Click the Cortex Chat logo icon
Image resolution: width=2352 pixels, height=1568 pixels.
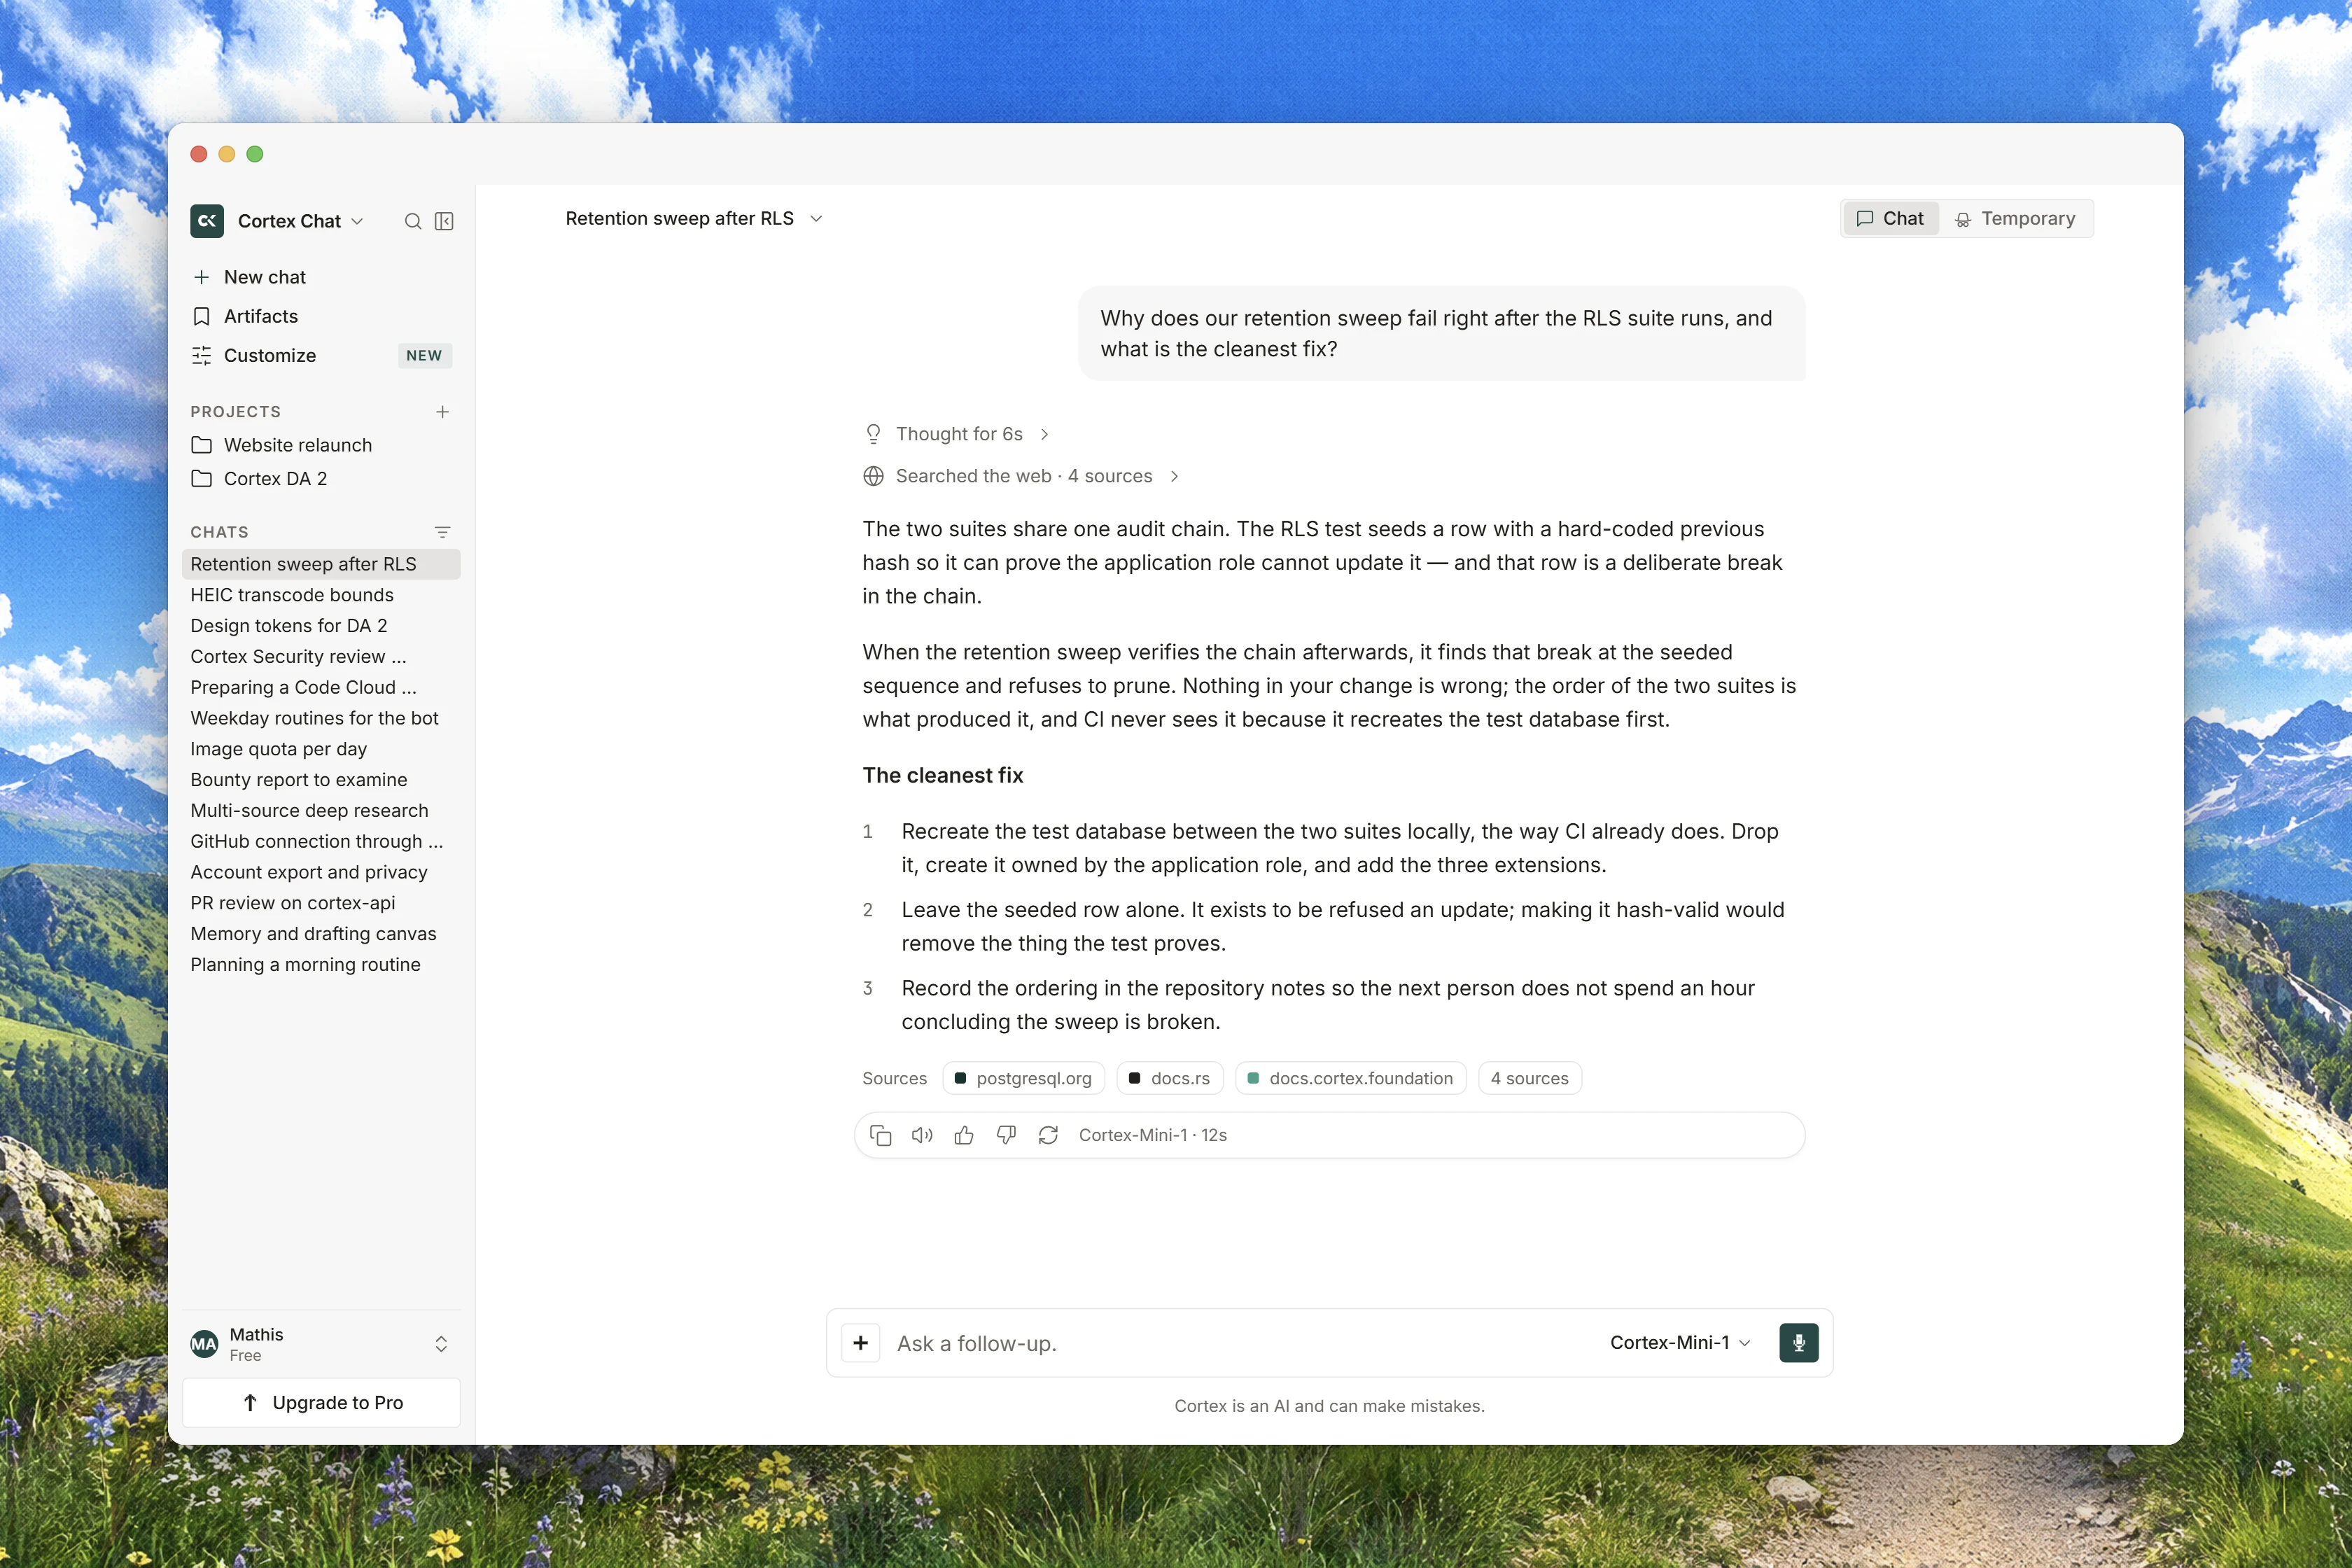pyautogui.click(x=207, y=221)
